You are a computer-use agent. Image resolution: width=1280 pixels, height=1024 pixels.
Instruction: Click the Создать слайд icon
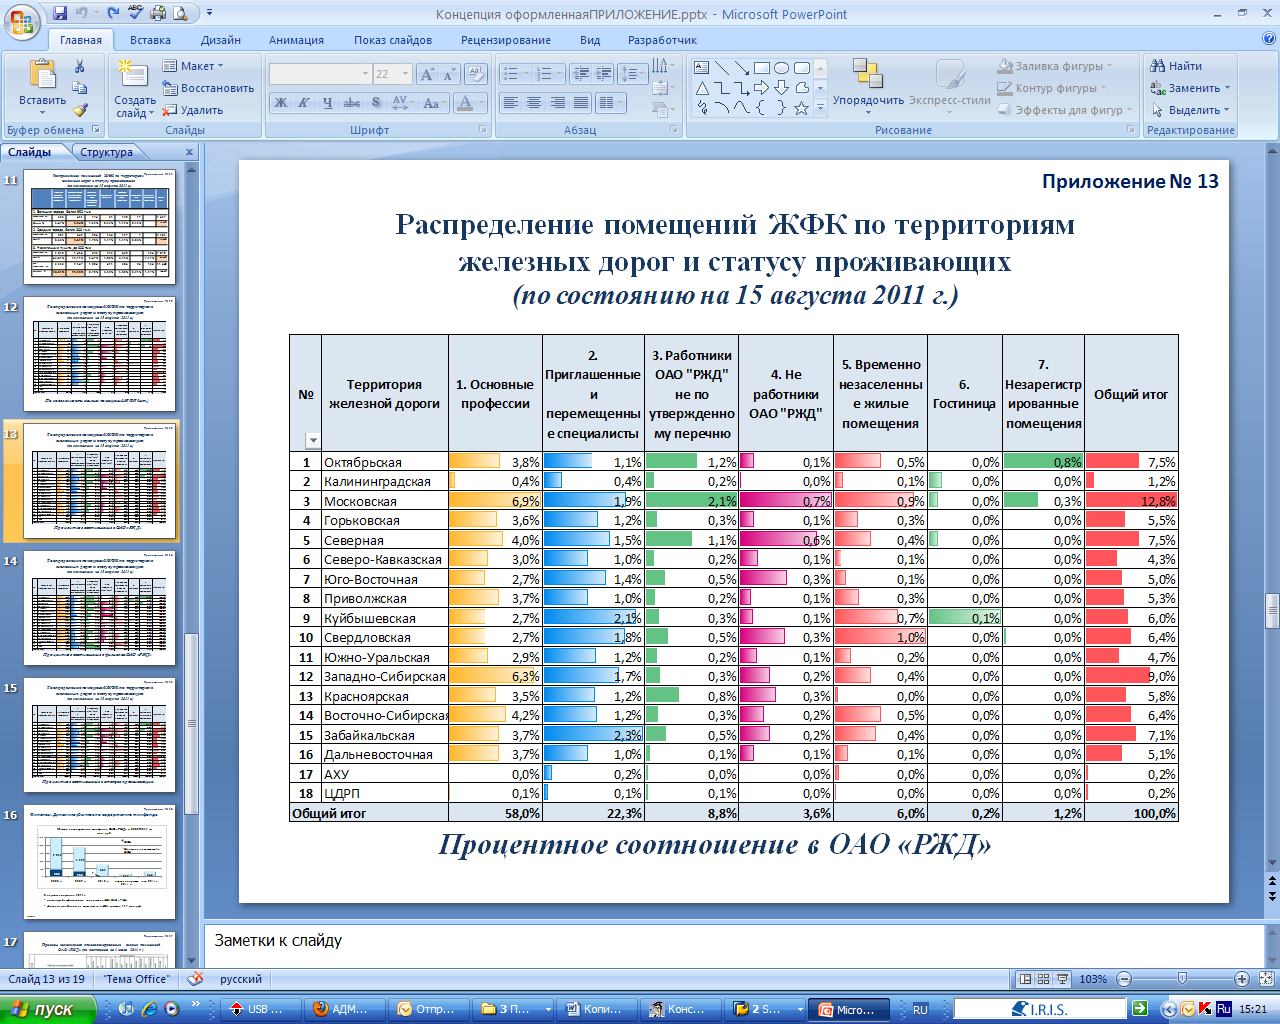click(133, 75)
